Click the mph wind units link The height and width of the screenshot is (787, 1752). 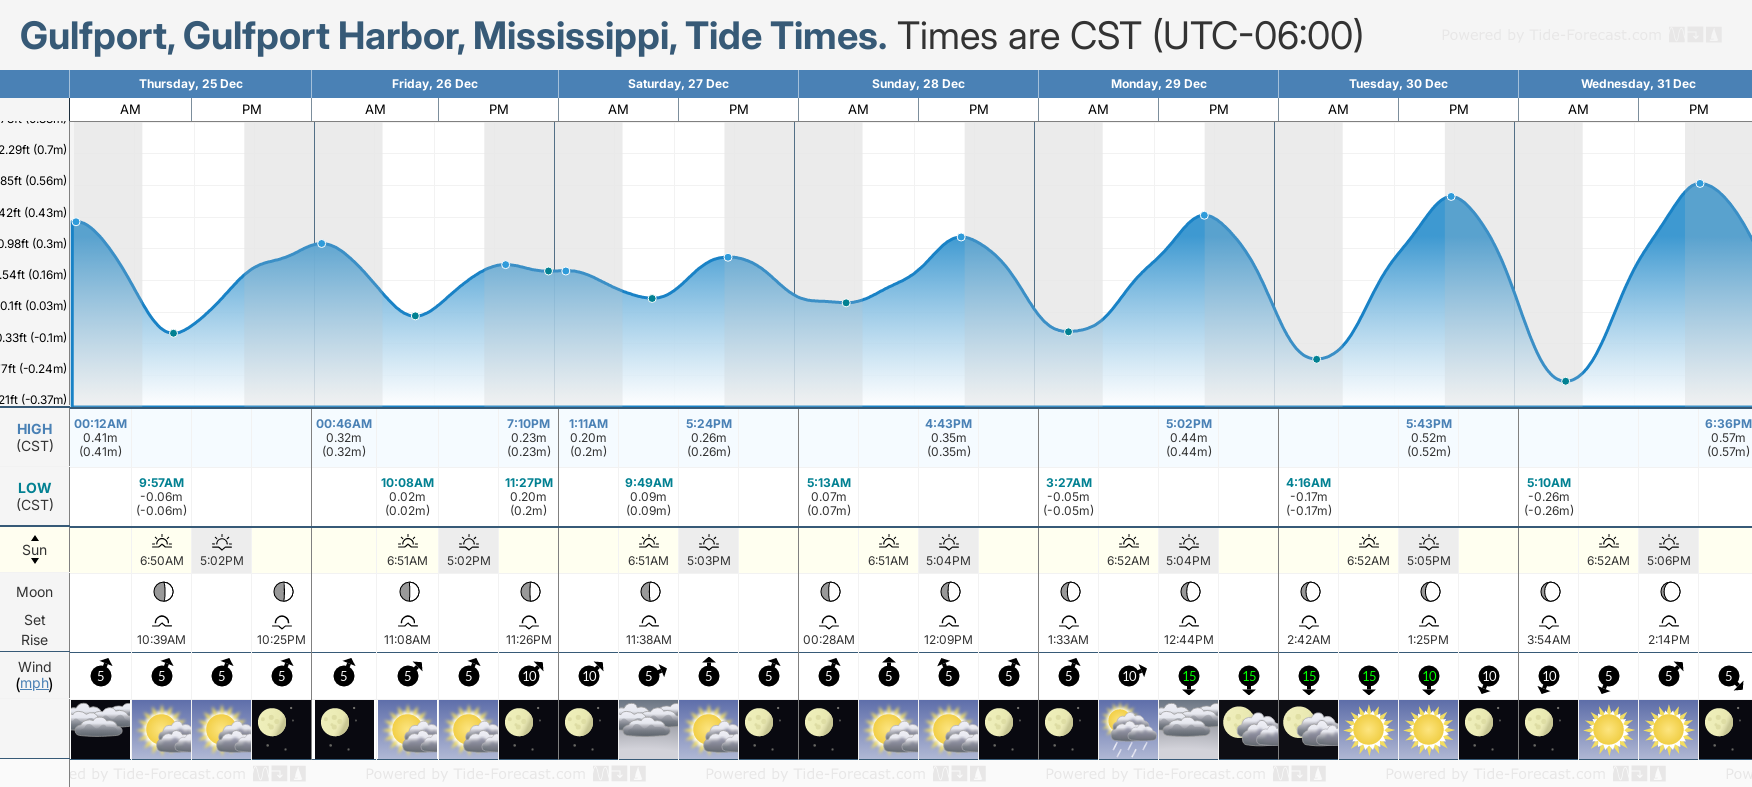pyautogui.click(x=34, y=684)
